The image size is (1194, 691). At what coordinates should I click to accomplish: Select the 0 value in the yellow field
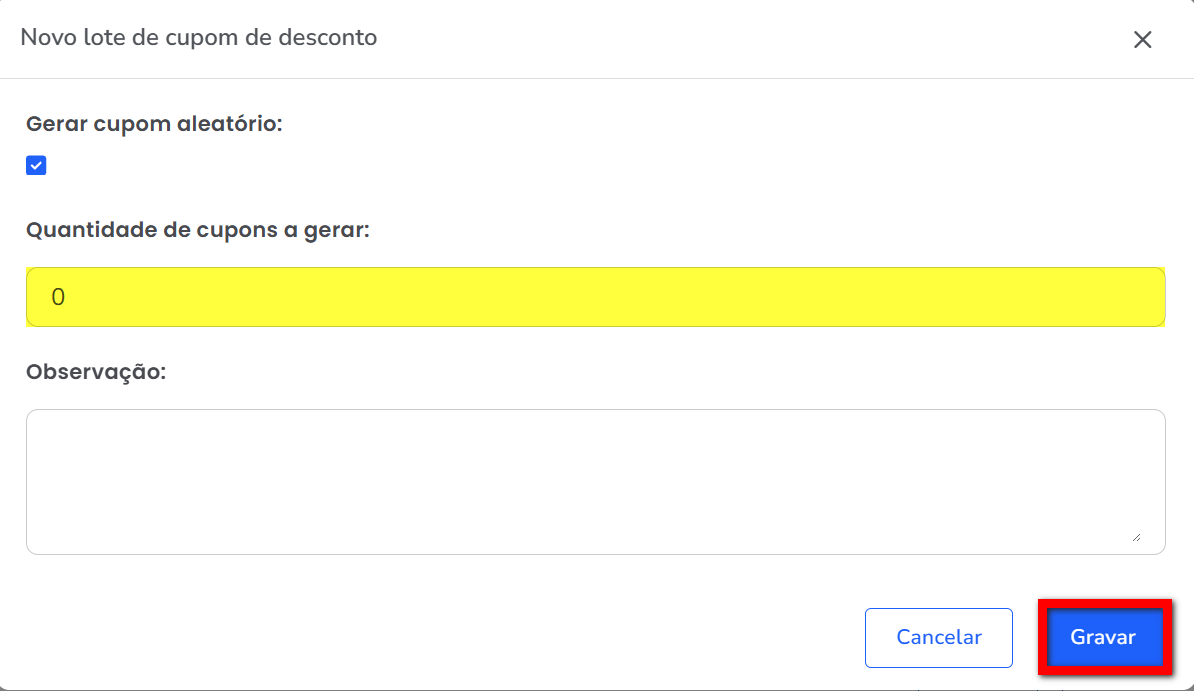click(x=58, y=297)
